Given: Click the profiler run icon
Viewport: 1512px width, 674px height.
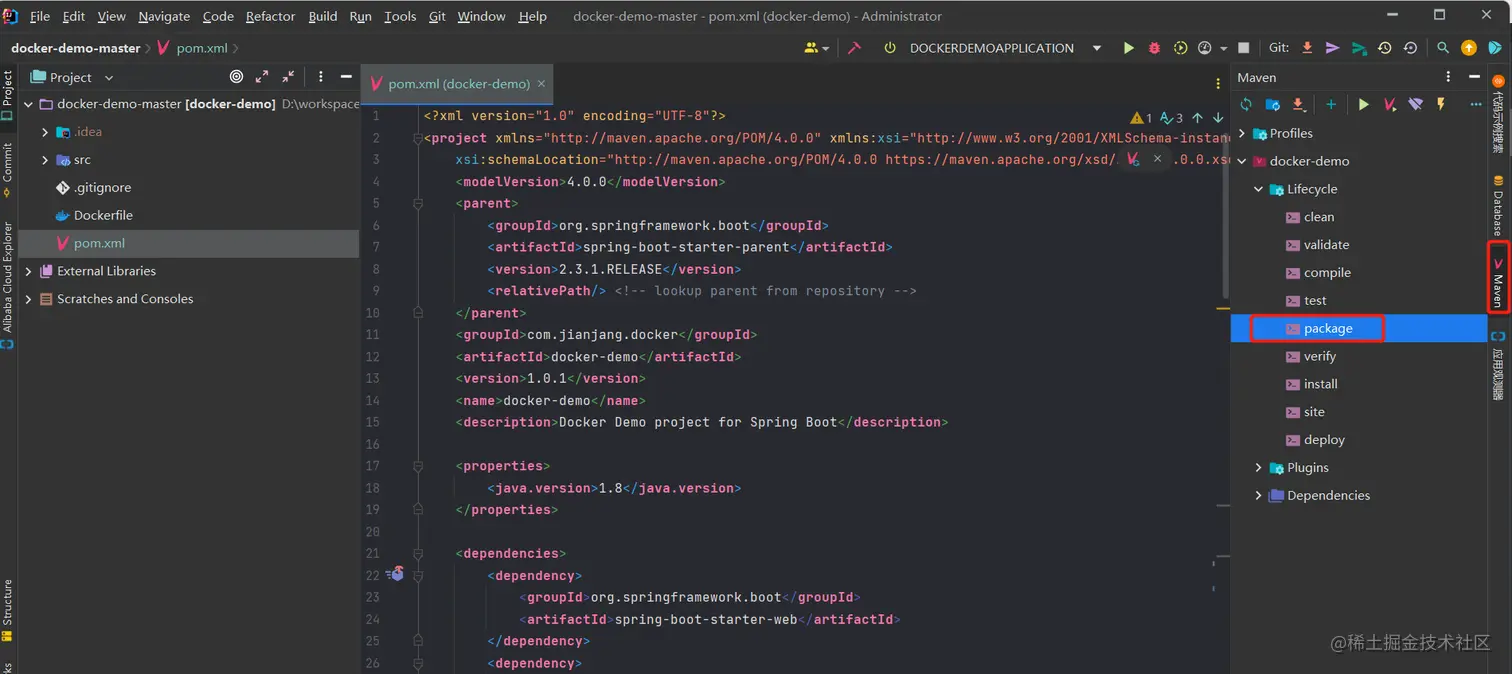Looking at the screenshot, I should [x=1205, y=48].
